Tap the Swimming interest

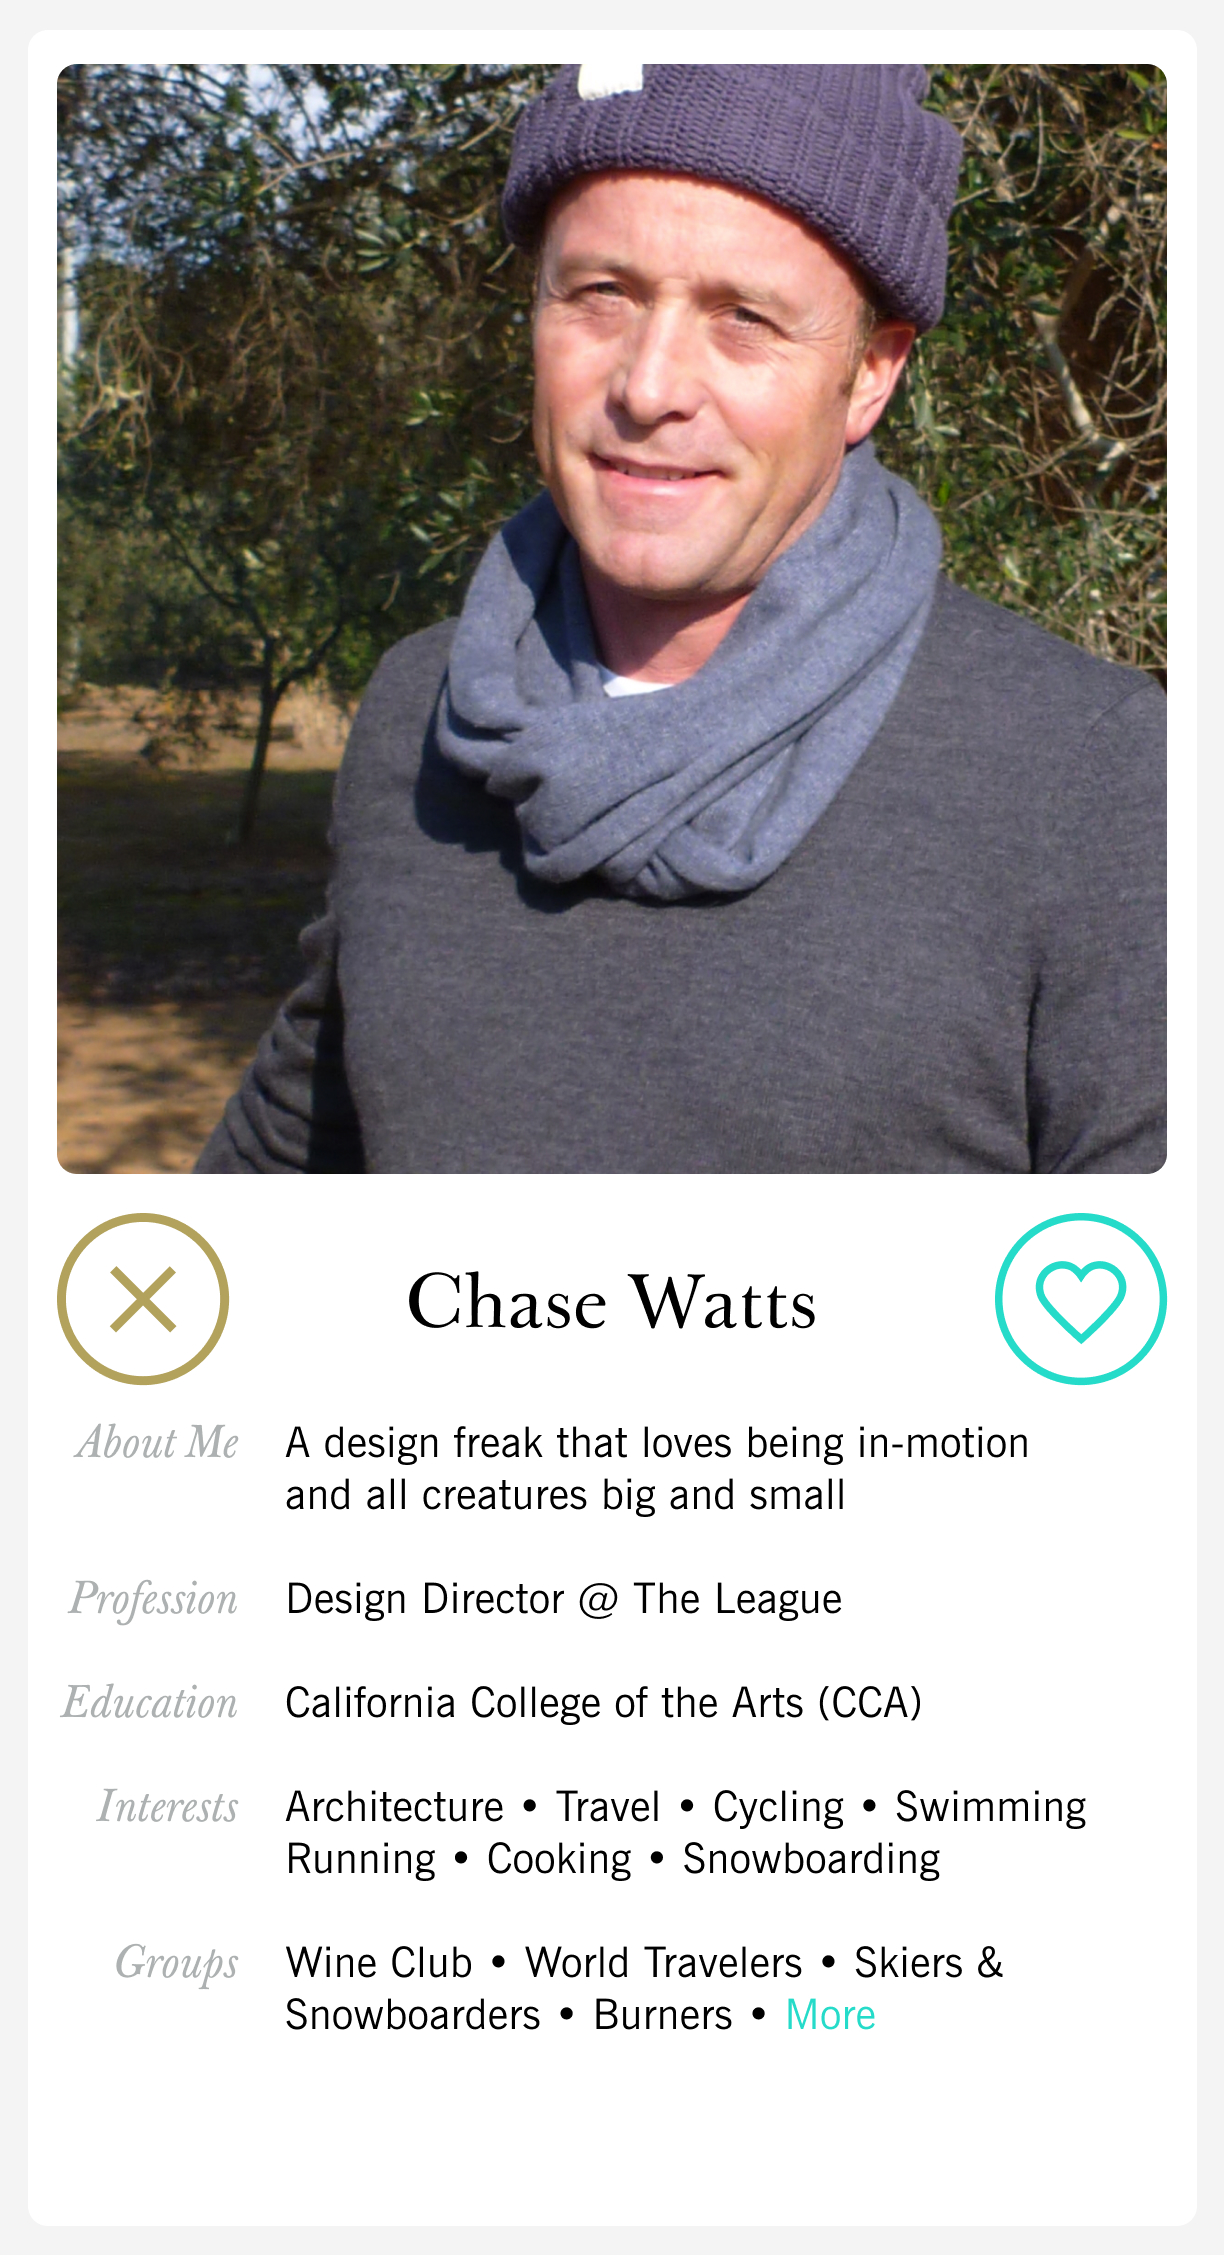pyautogui.click(x=990, y=1807)
